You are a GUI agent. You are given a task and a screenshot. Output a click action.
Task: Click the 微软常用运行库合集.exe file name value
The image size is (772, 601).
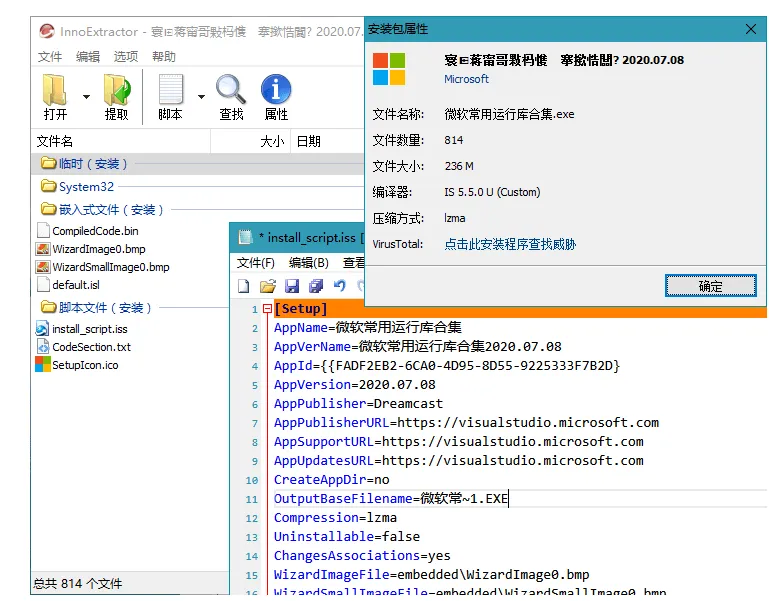click(x=509, y=114)
